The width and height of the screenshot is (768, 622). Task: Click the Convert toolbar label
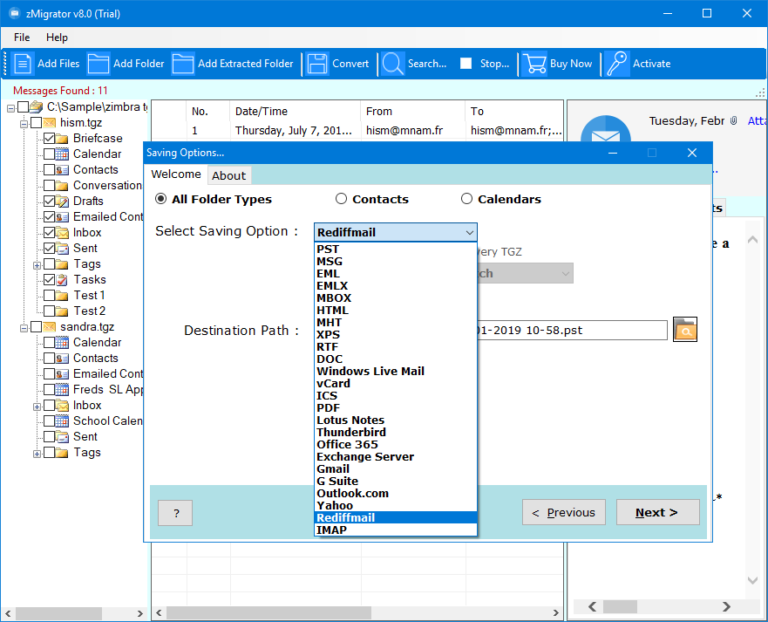pyautogui.click(x=350, y=64)
